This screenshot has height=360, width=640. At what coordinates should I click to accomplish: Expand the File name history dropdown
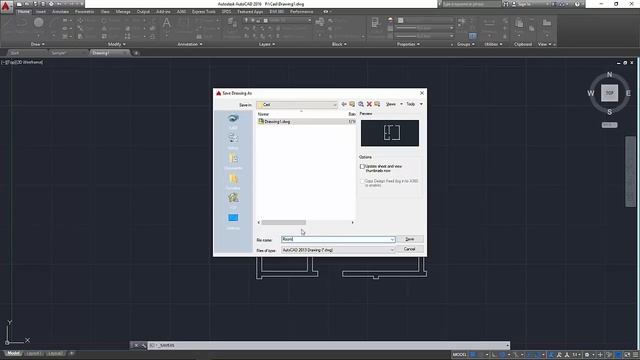click(392, 240)
